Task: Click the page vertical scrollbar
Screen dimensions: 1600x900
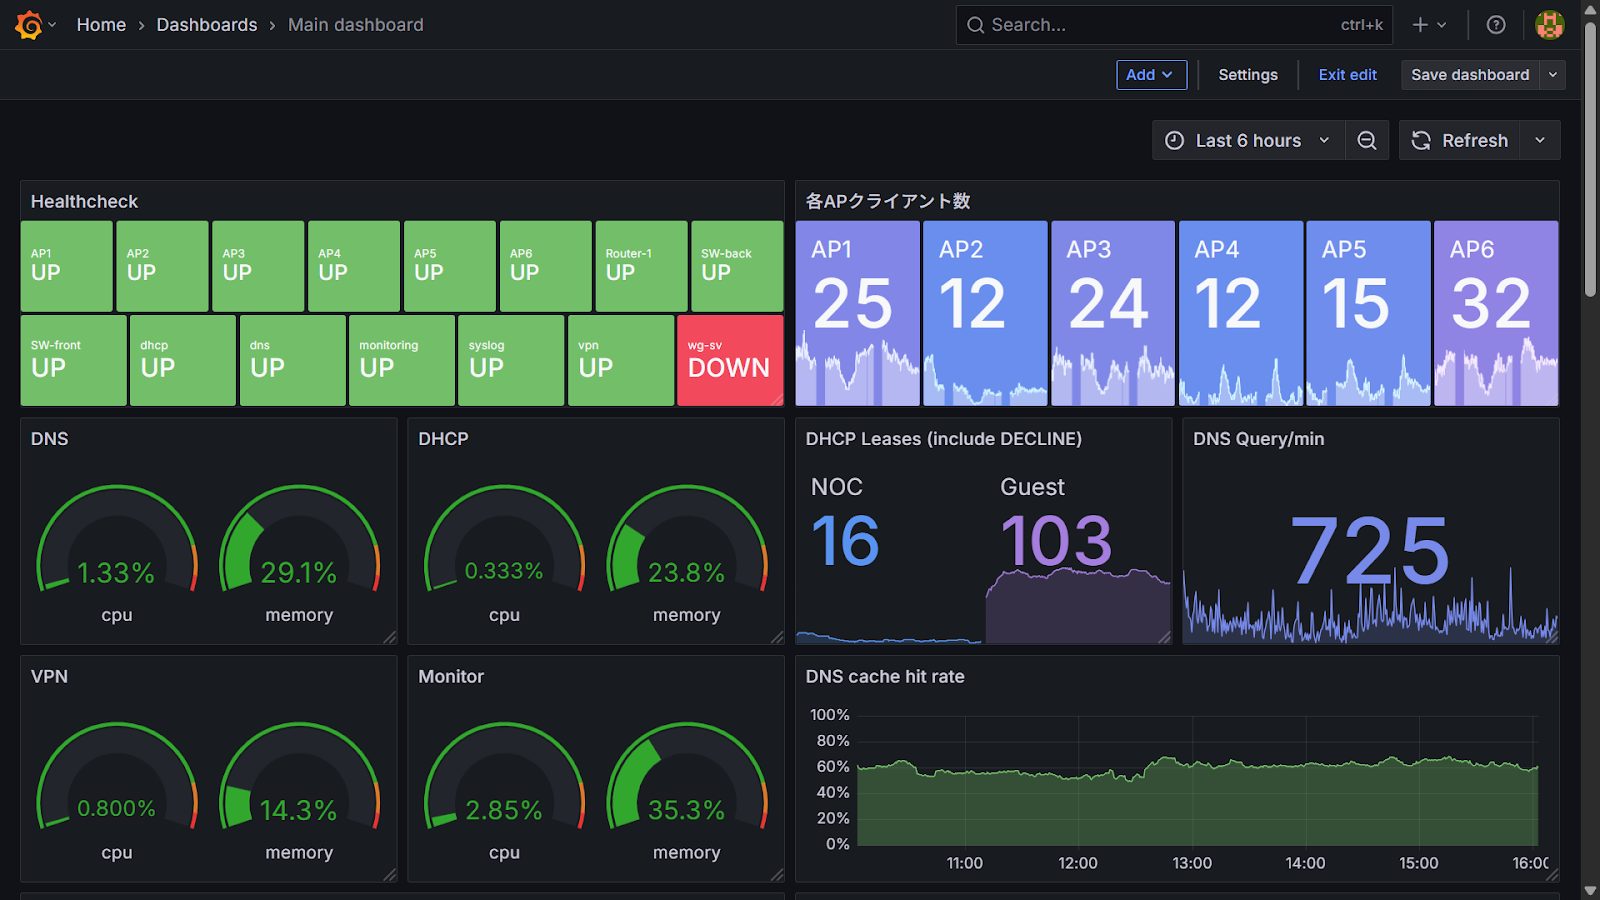Action: (x=1590, y=160)
